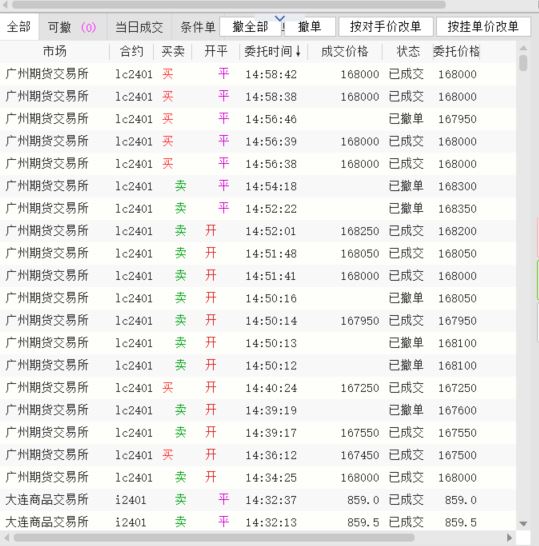Select the order at 14:56:39
This screenshot has width=539, height=546.
[x=258, y=141]
